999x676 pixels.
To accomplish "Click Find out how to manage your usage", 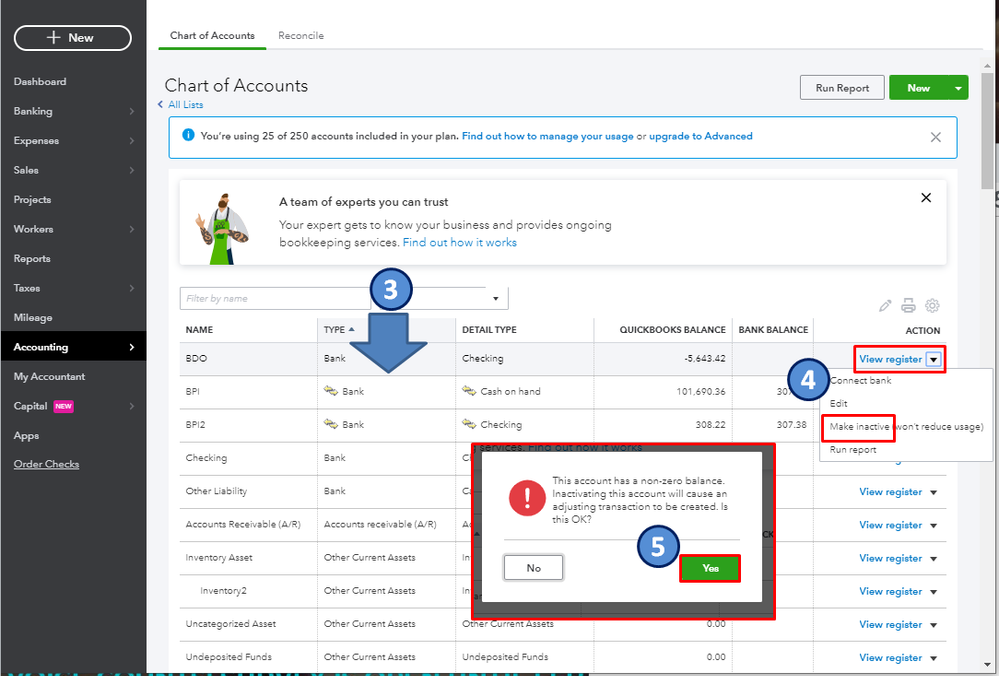I will tap(547, 136).
